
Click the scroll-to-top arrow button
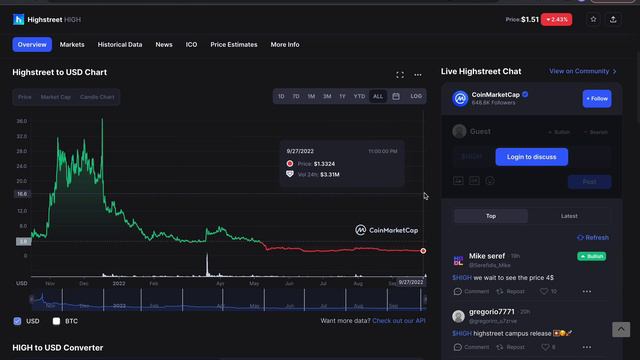click(621, 329)
